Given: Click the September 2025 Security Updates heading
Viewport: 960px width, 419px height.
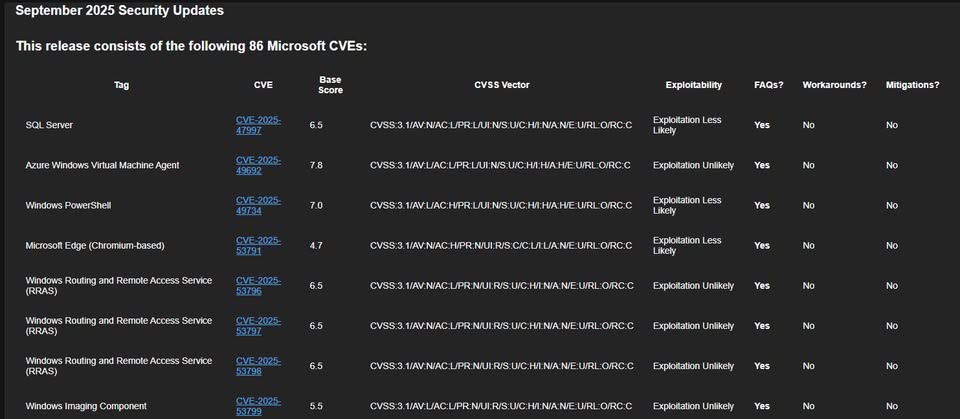Looking at the screenshot, I should [120, 11].
